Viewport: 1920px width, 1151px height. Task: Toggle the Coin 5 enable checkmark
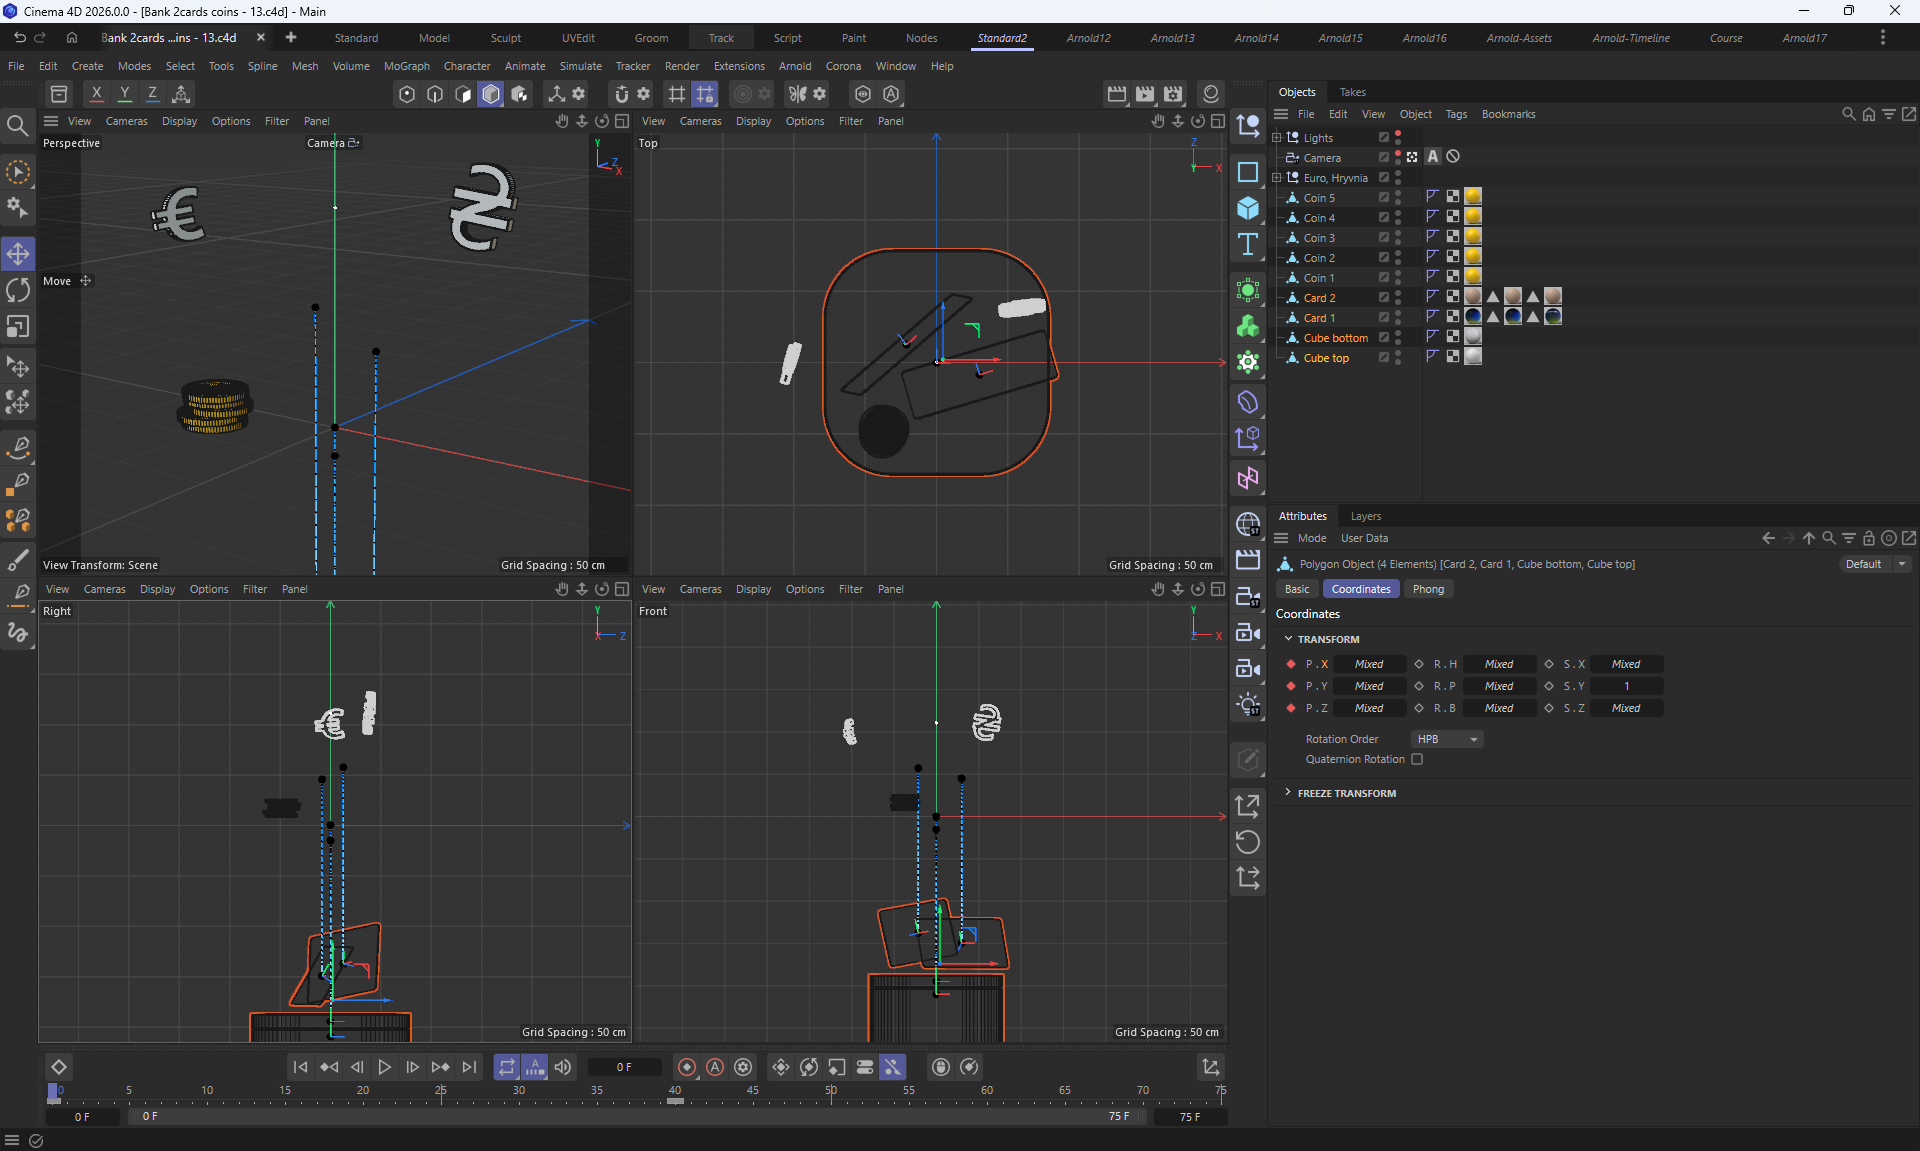coord(1384,198)
